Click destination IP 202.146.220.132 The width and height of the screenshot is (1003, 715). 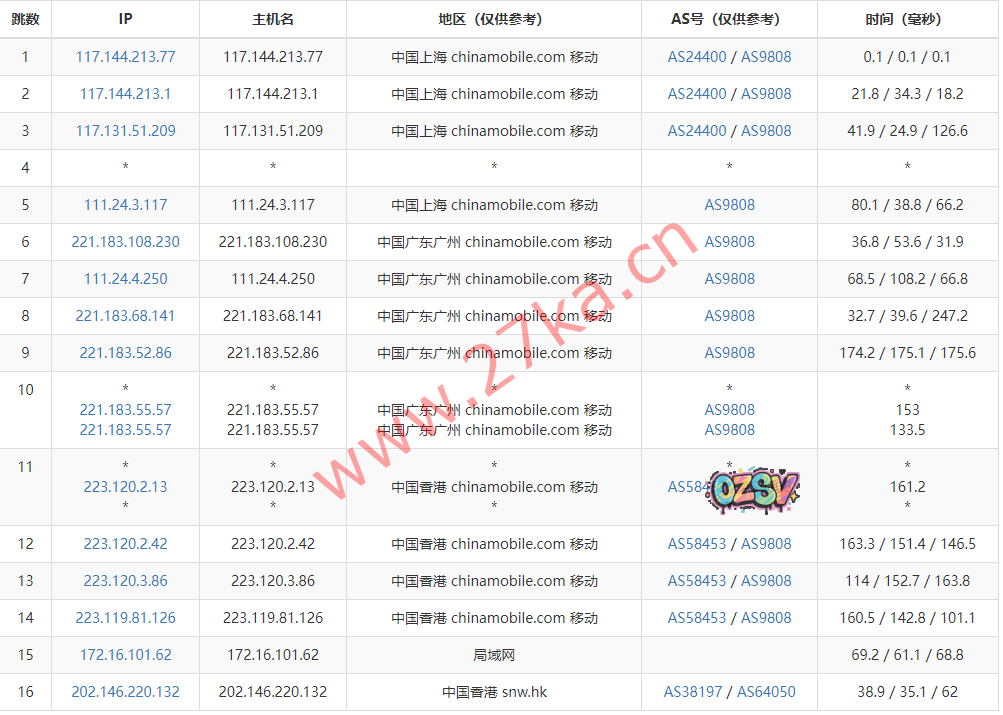click(x=125, y=692)
